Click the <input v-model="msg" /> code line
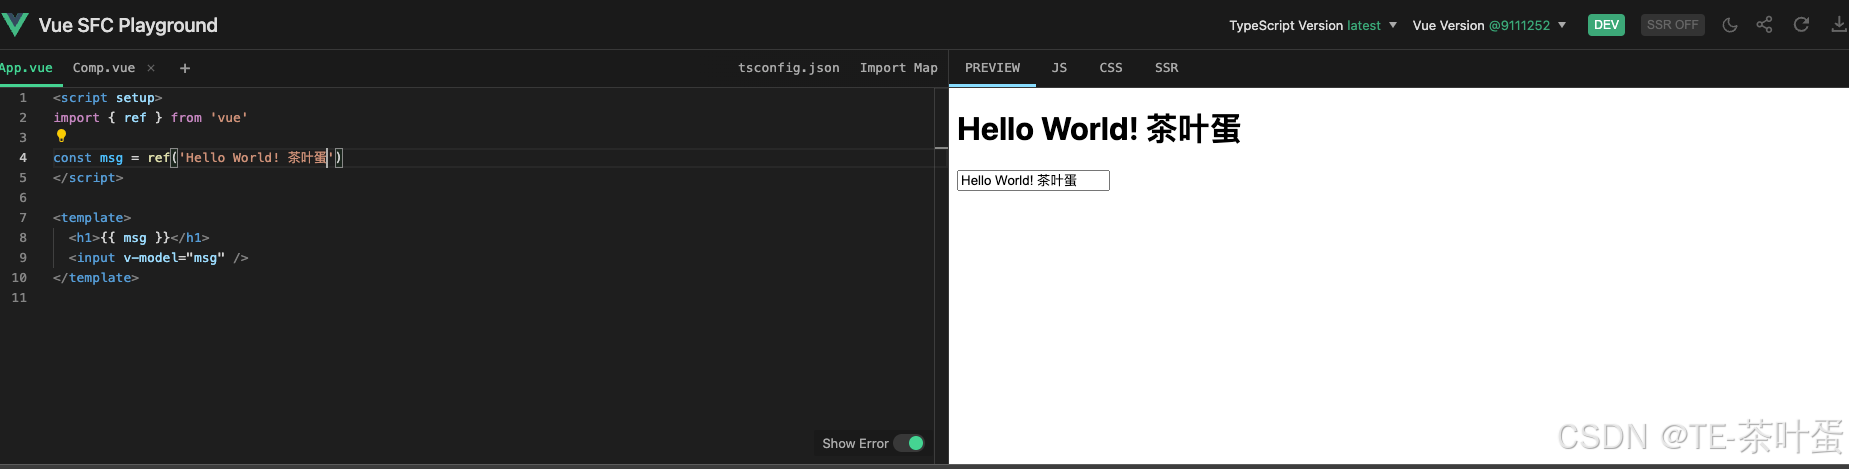Screen dimensions: 1849x469 pos(158,258)
